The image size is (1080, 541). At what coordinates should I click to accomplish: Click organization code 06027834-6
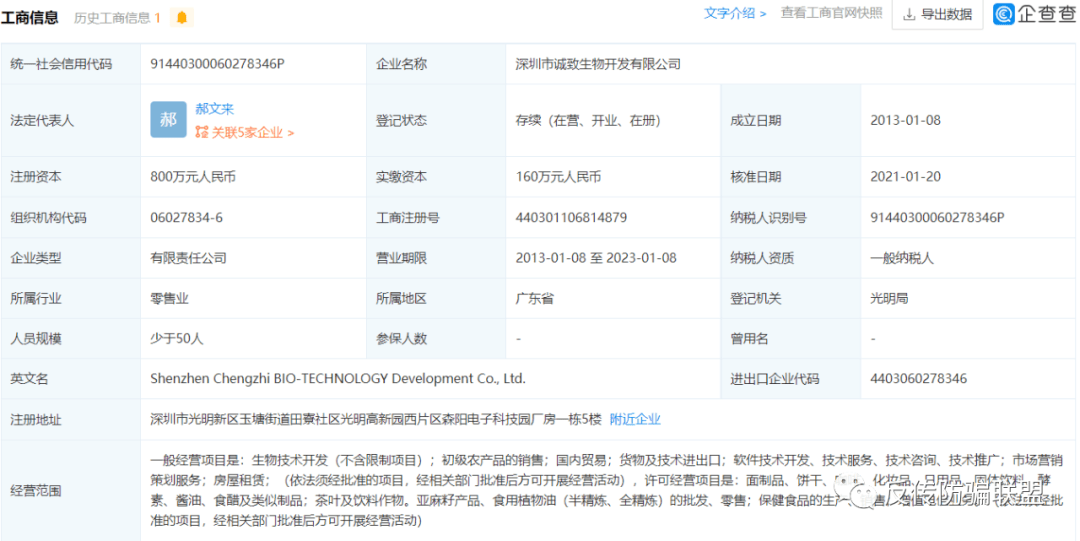point(186,217)
